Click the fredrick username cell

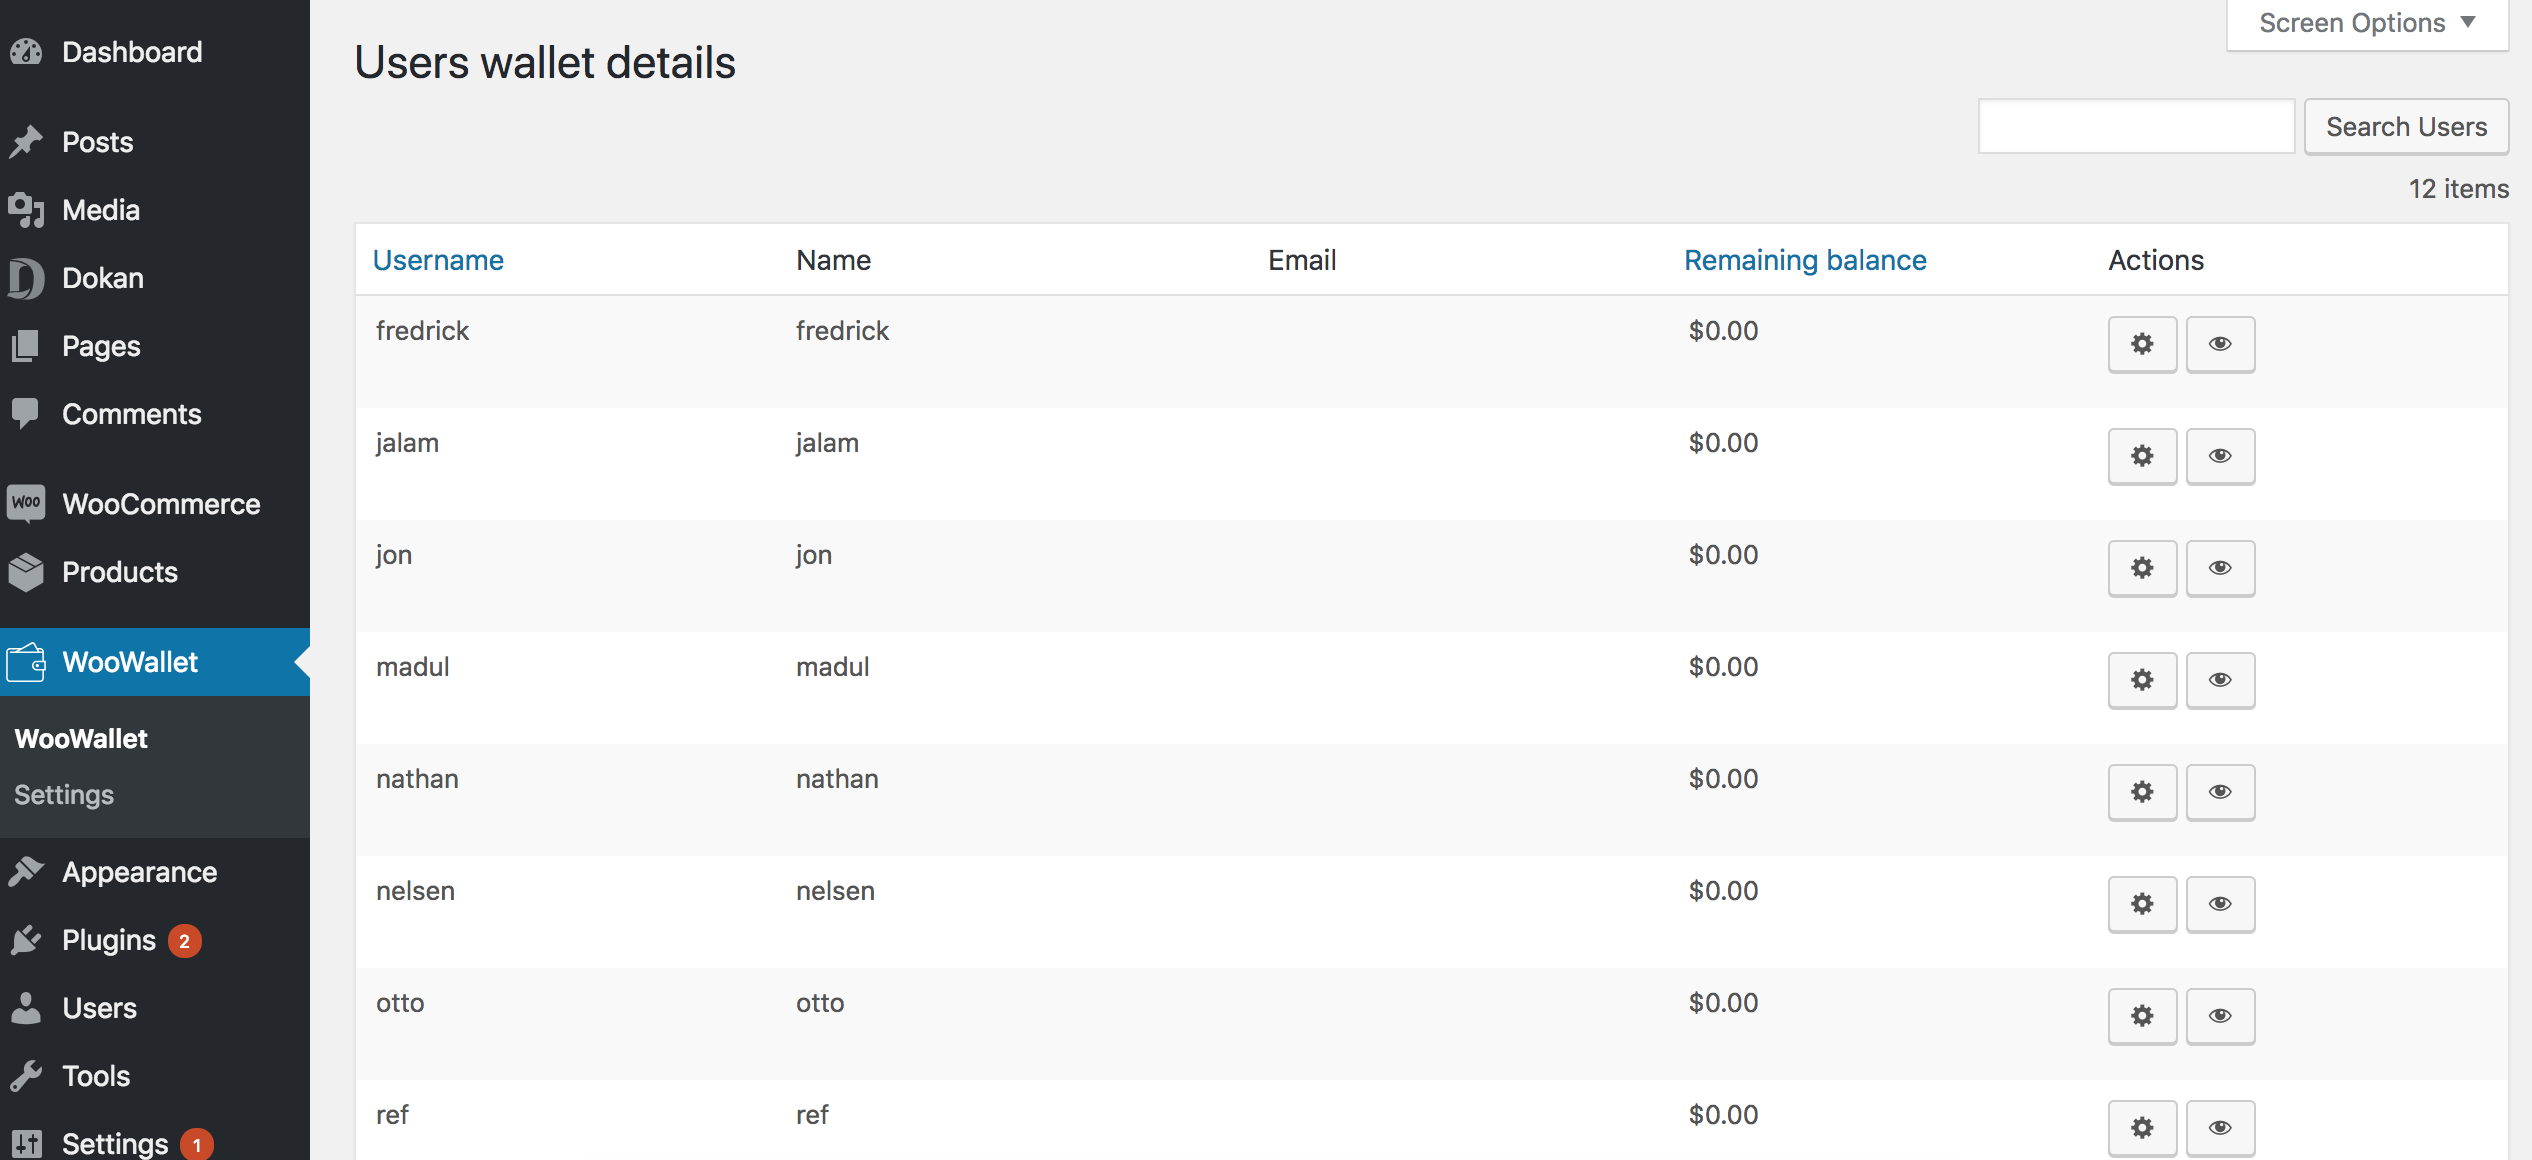coord(422,331)
